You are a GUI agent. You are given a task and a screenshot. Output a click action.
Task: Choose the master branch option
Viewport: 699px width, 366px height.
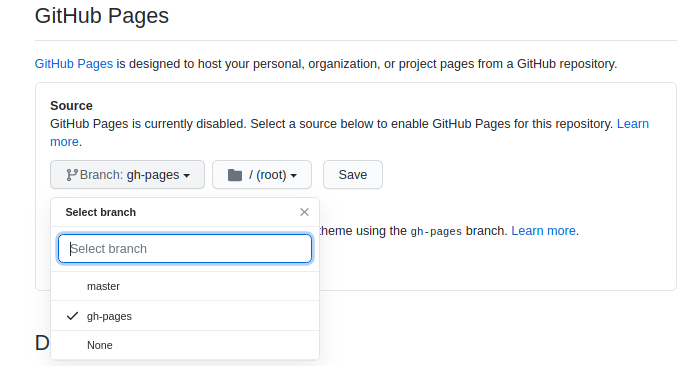185,286
